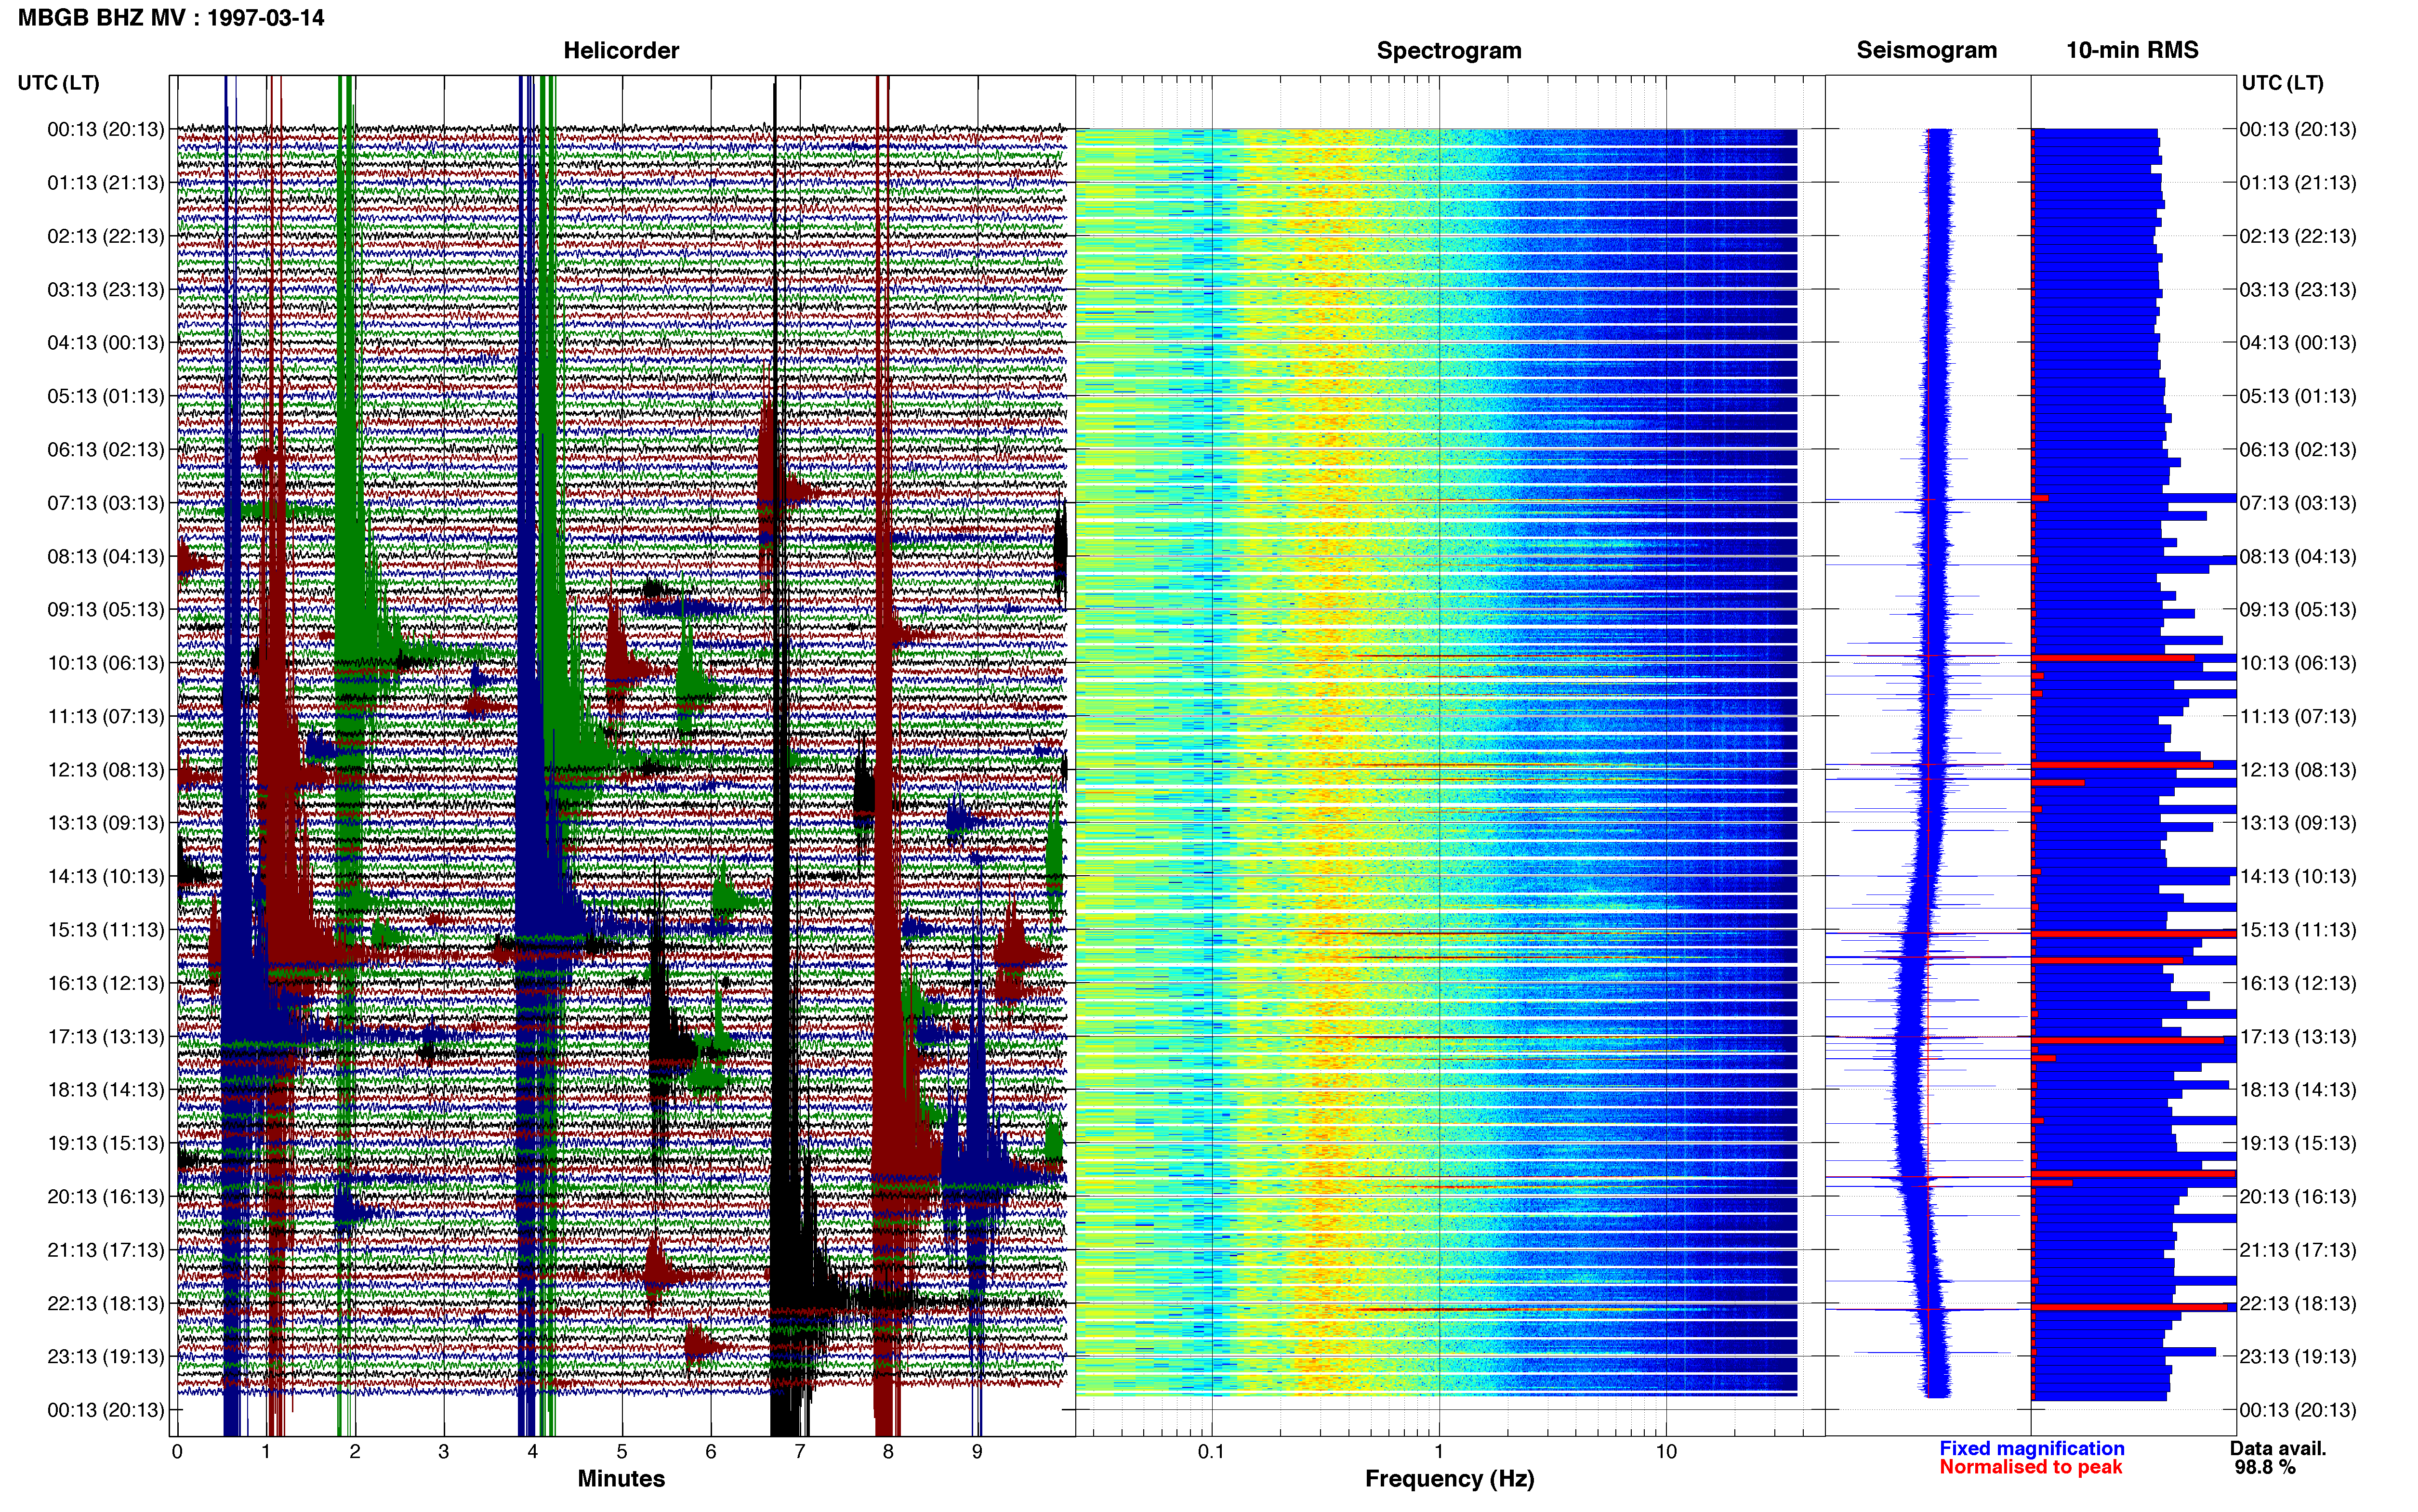Screen dimensions: 2418x1512
Task: Click the red RMS peak bar at 15:13
Action: click(2134, 934)
